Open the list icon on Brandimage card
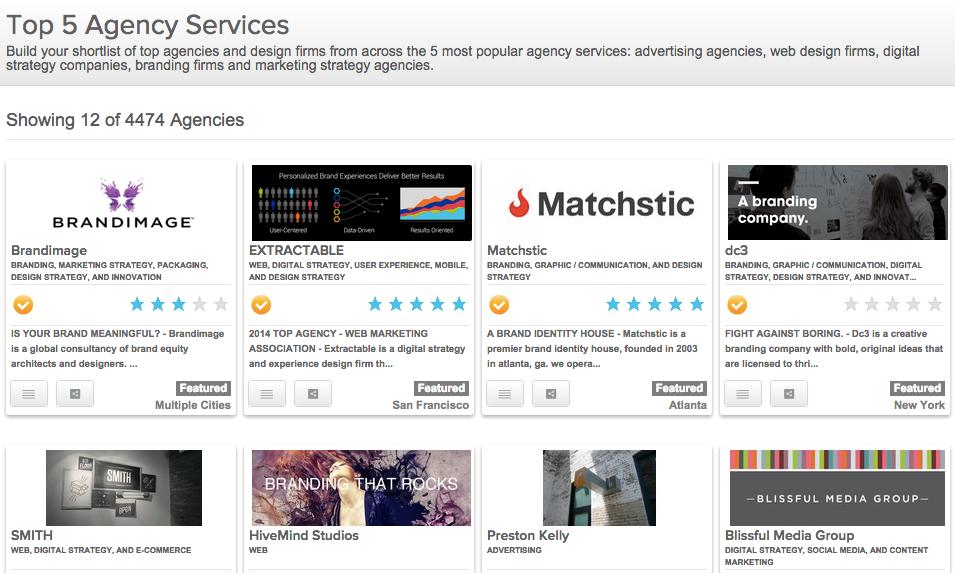Image resolution: width=955 pixels, height=573 pixels. tap(29, 394)
